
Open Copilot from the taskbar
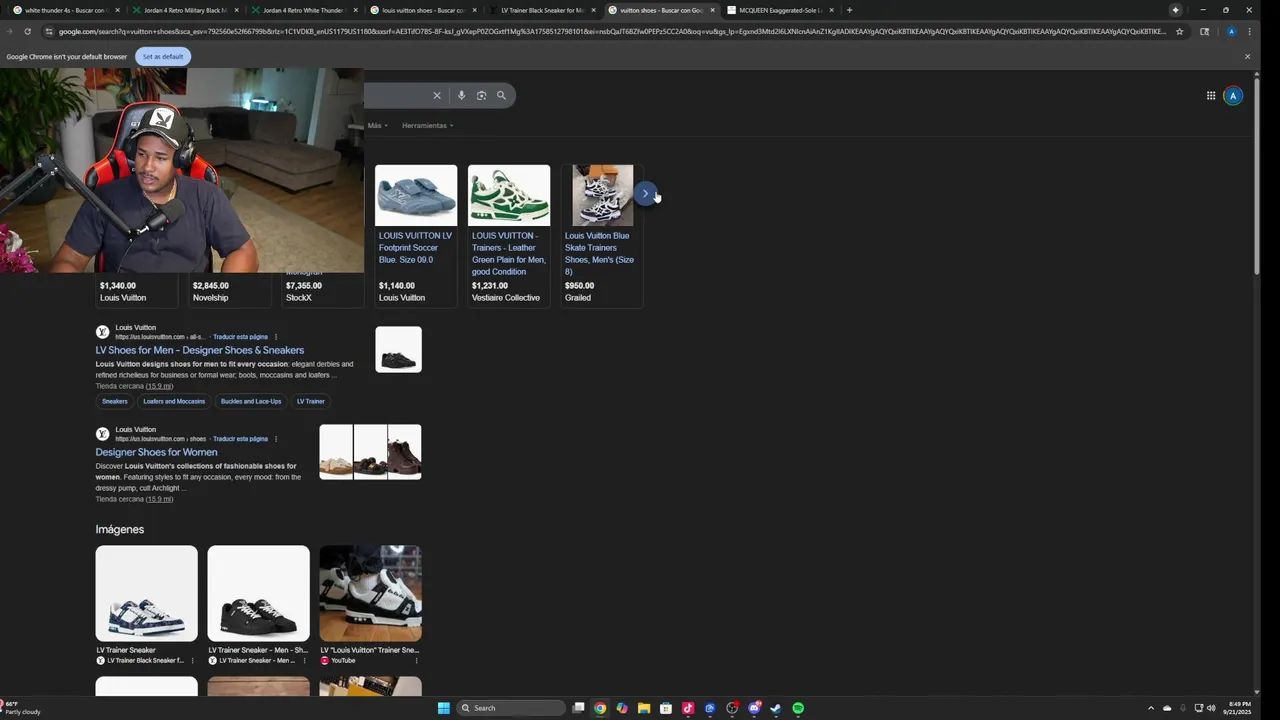(622, 708)
